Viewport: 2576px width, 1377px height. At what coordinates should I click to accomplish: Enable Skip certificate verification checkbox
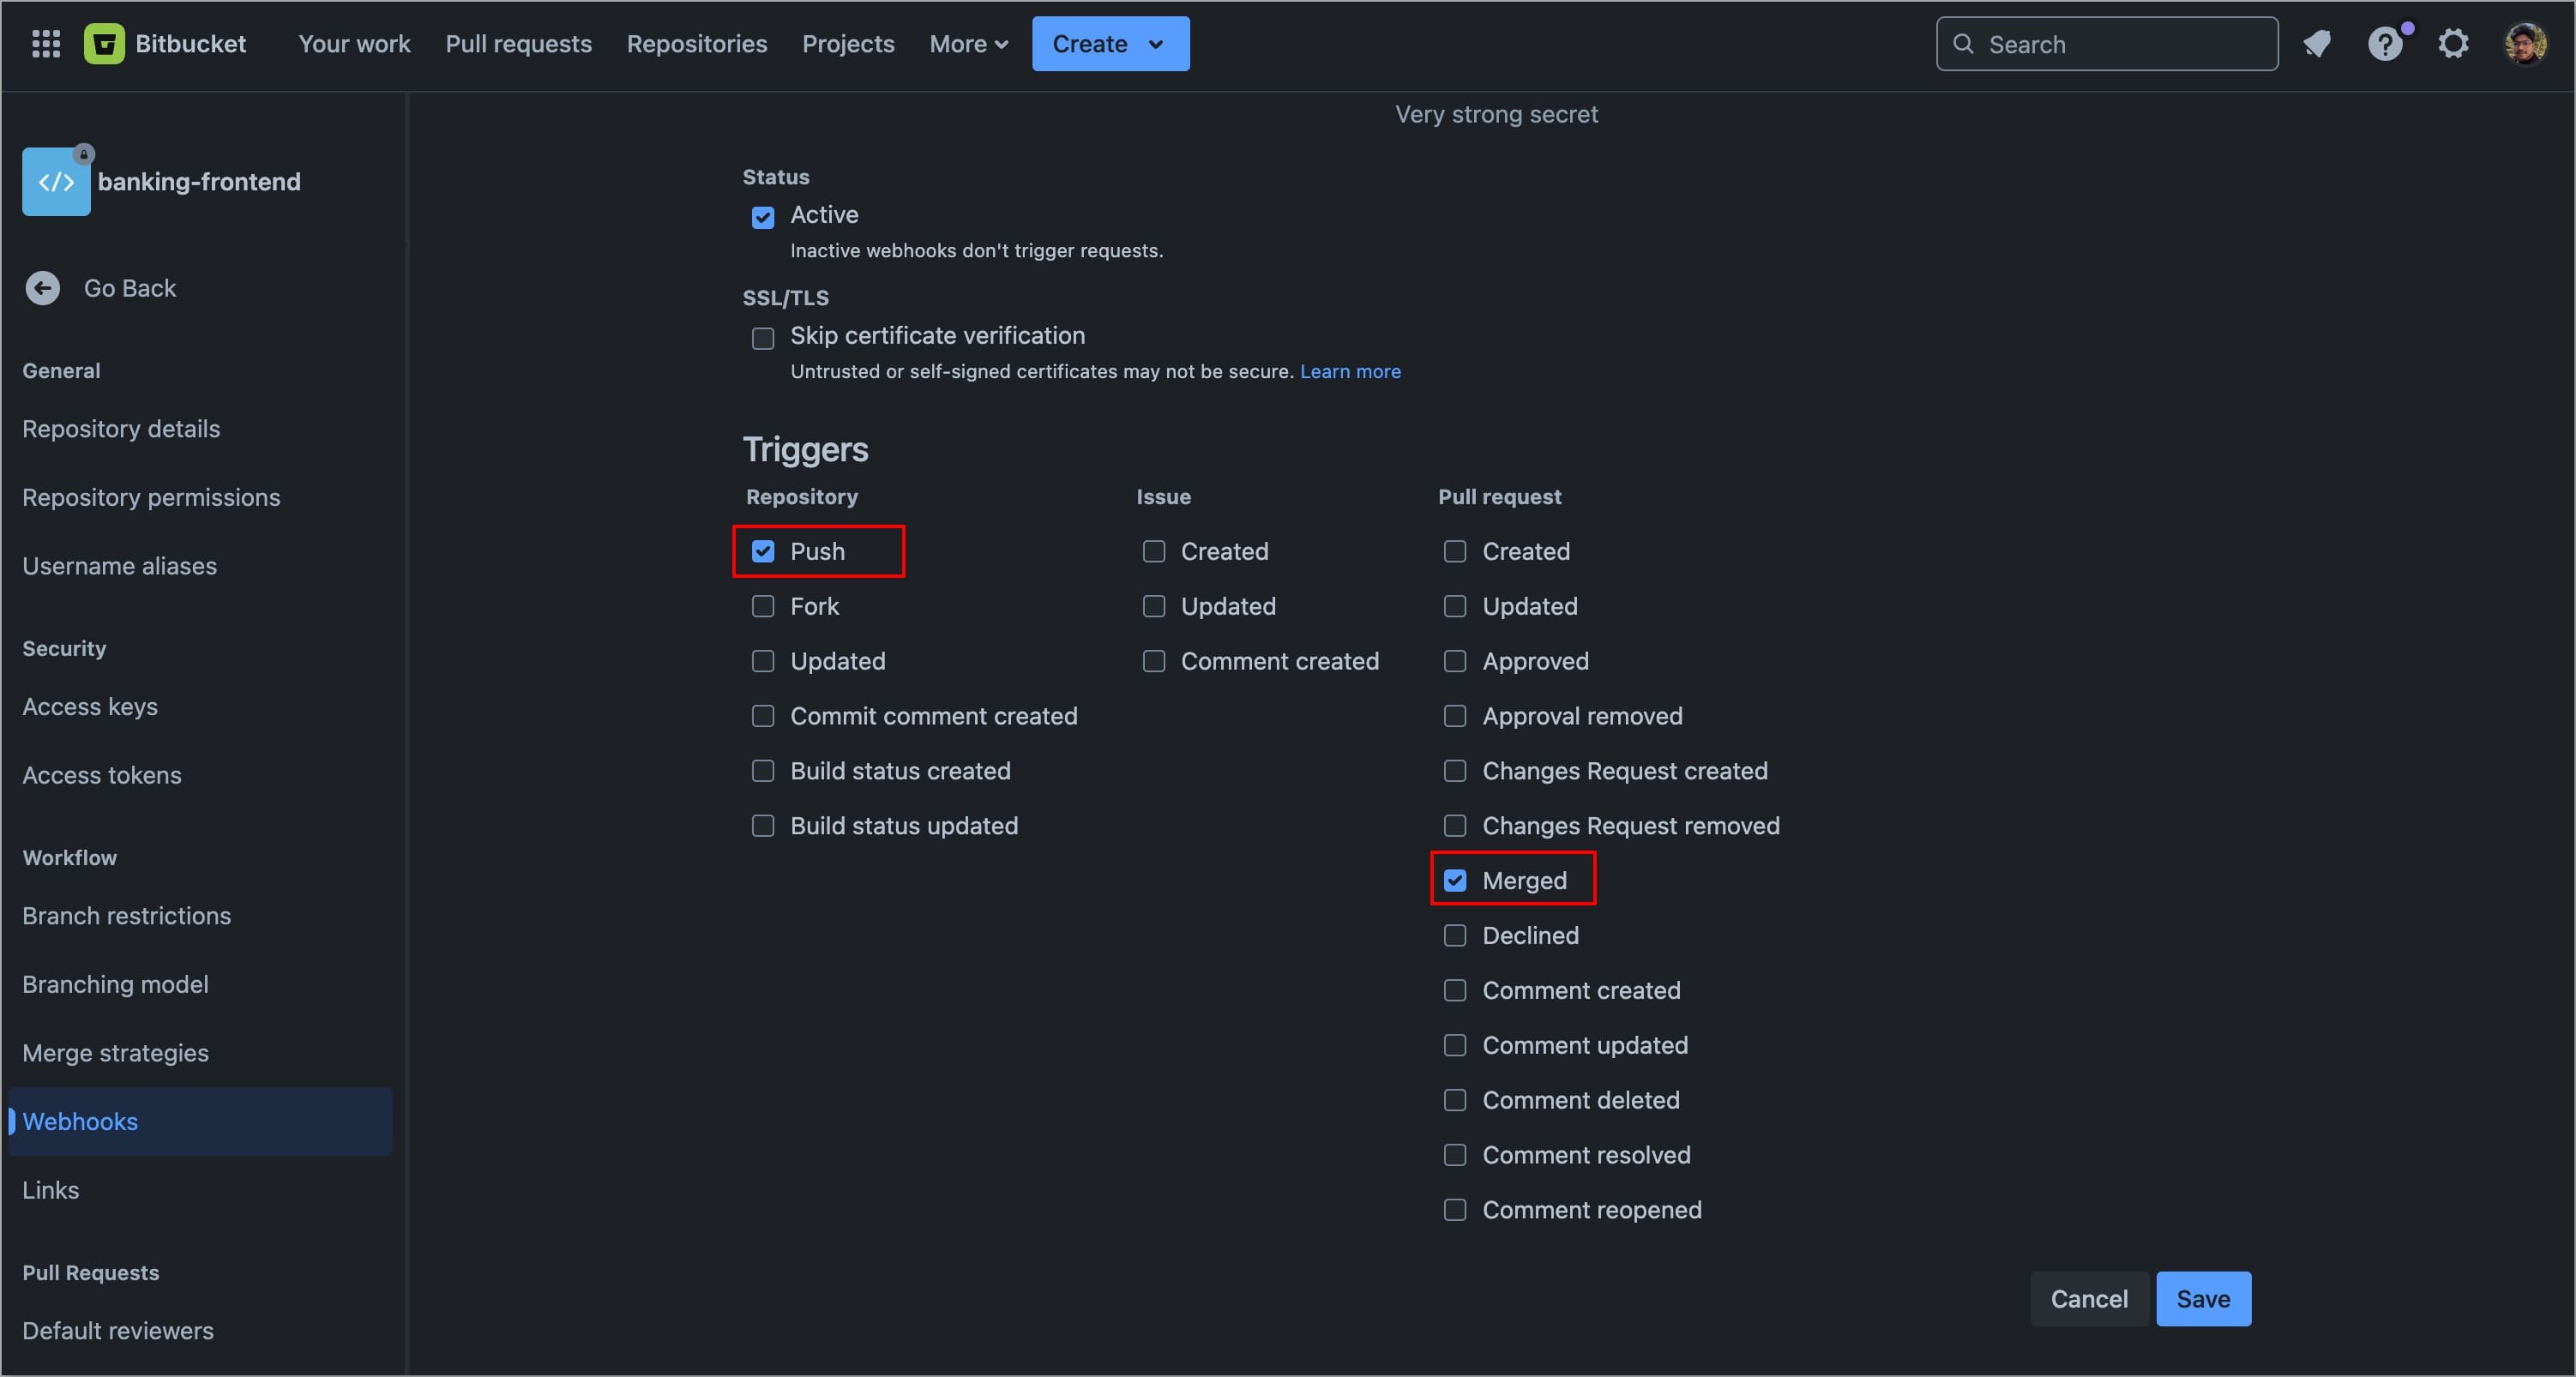[x=763, y=338]
